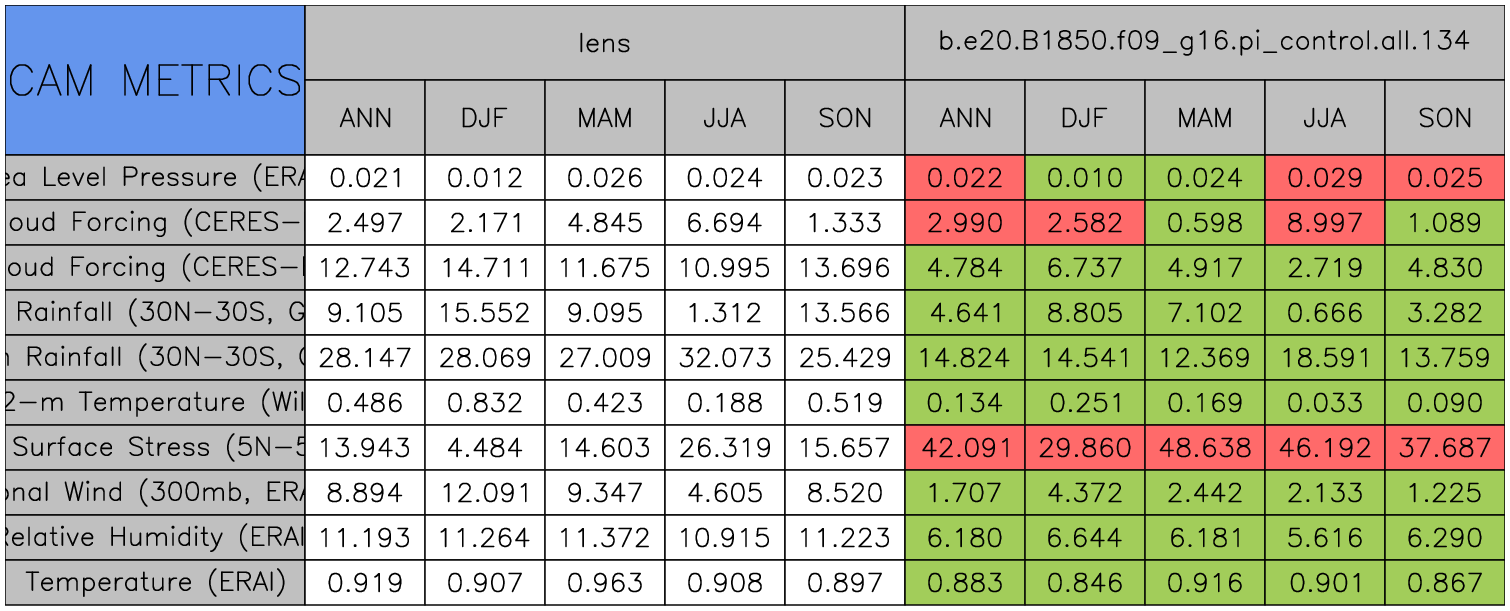Click the b.e20.B1850.f09_g16.pi_control.all.134 header
The image size is (1510, 611).
tap(1204, 42)
